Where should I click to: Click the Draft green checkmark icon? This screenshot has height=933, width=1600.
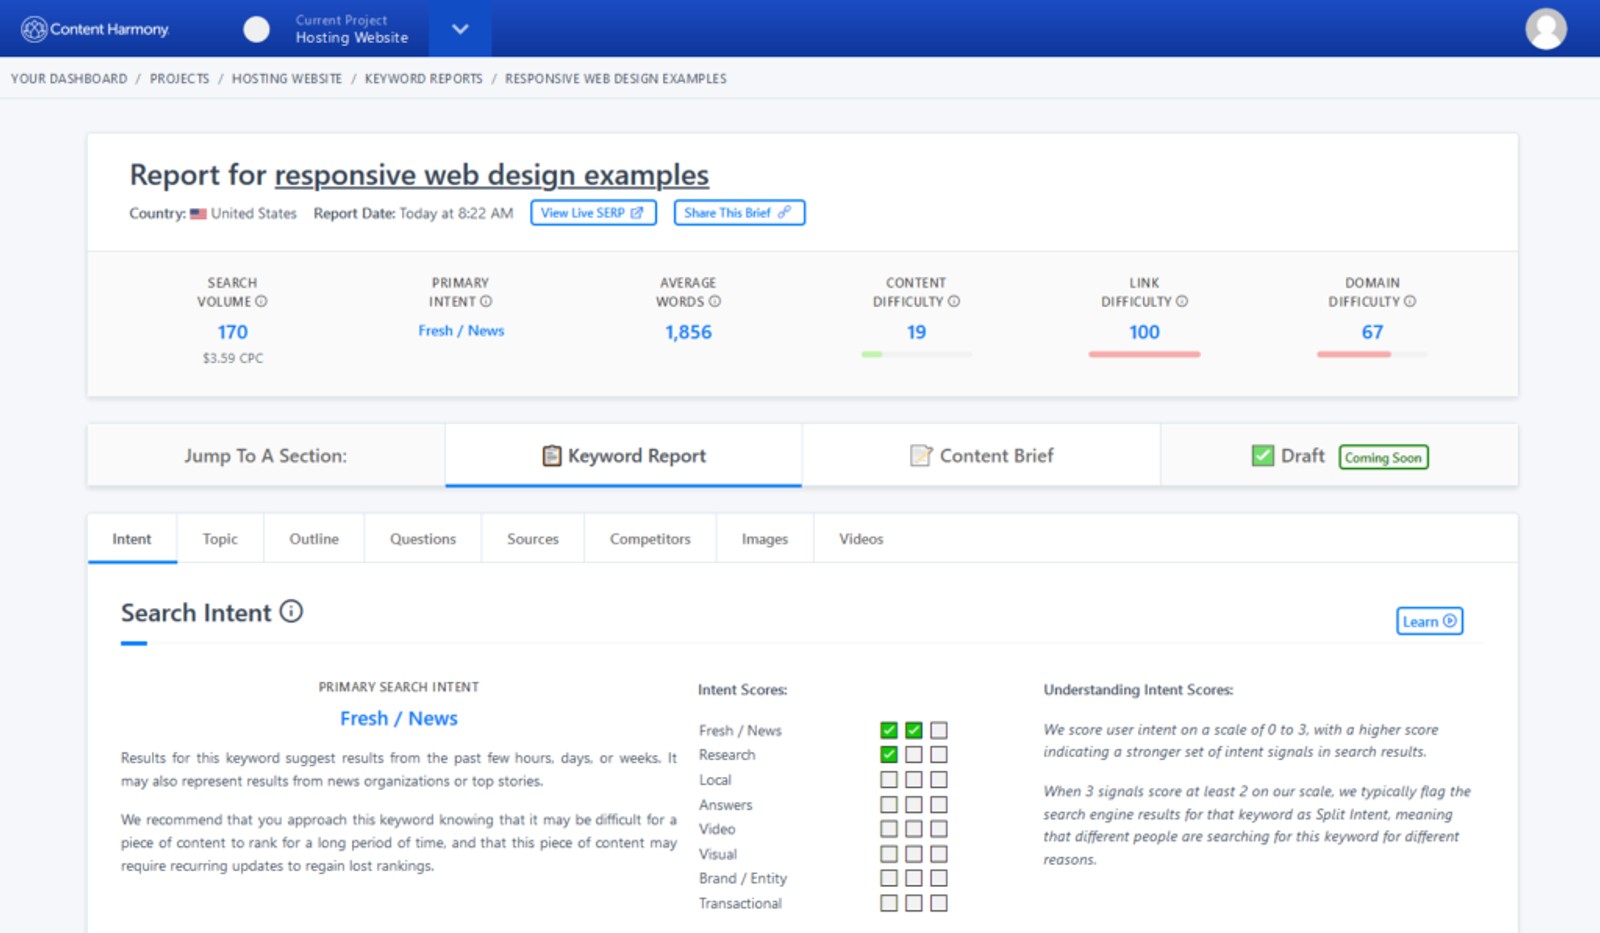1263,456
